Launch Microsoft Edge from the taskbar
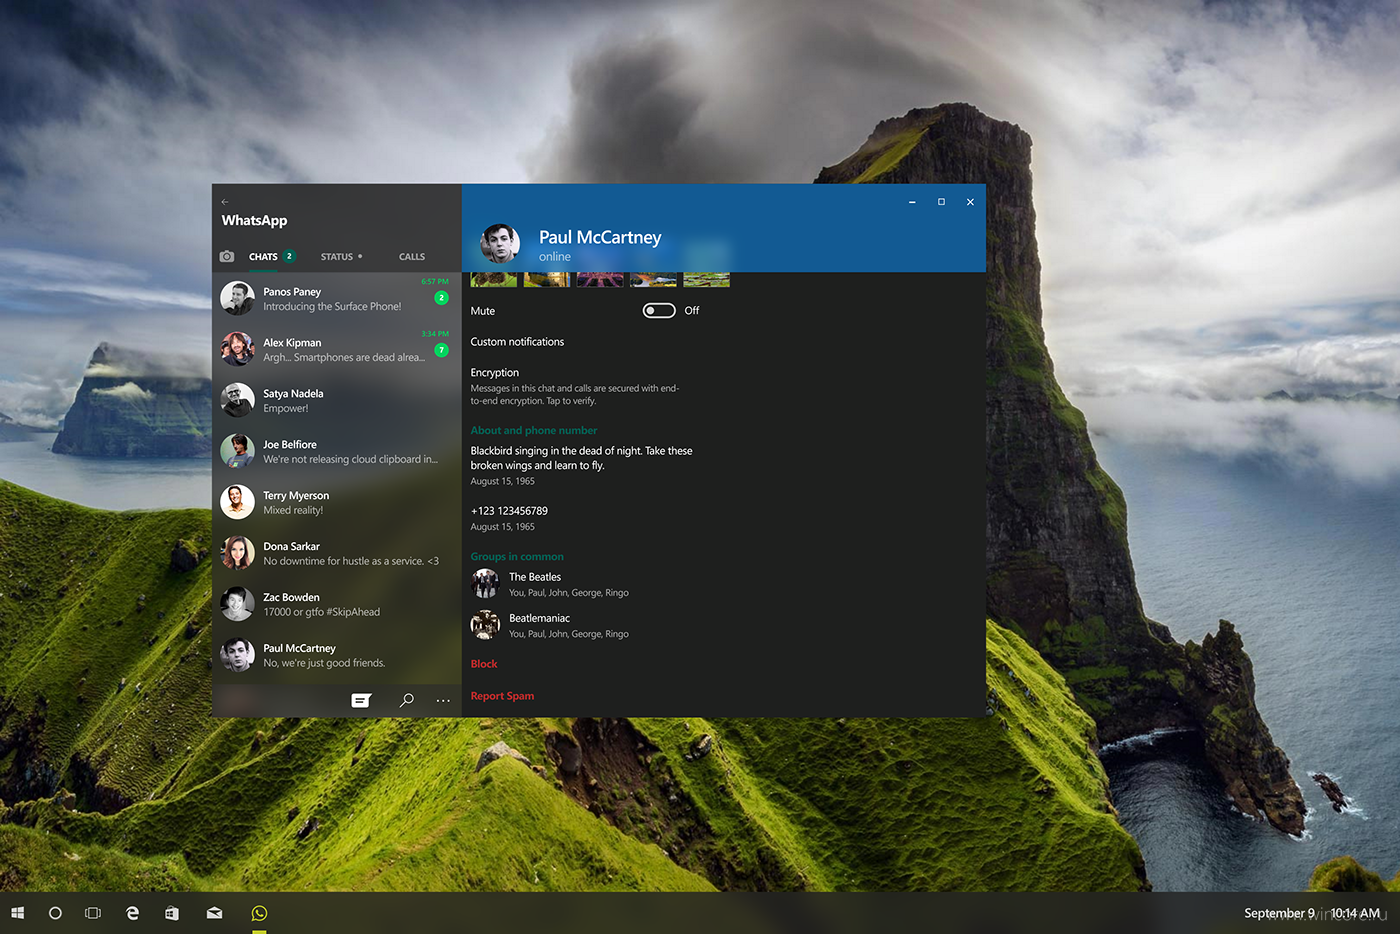The image size is (1400, 934). coord(132,913)
